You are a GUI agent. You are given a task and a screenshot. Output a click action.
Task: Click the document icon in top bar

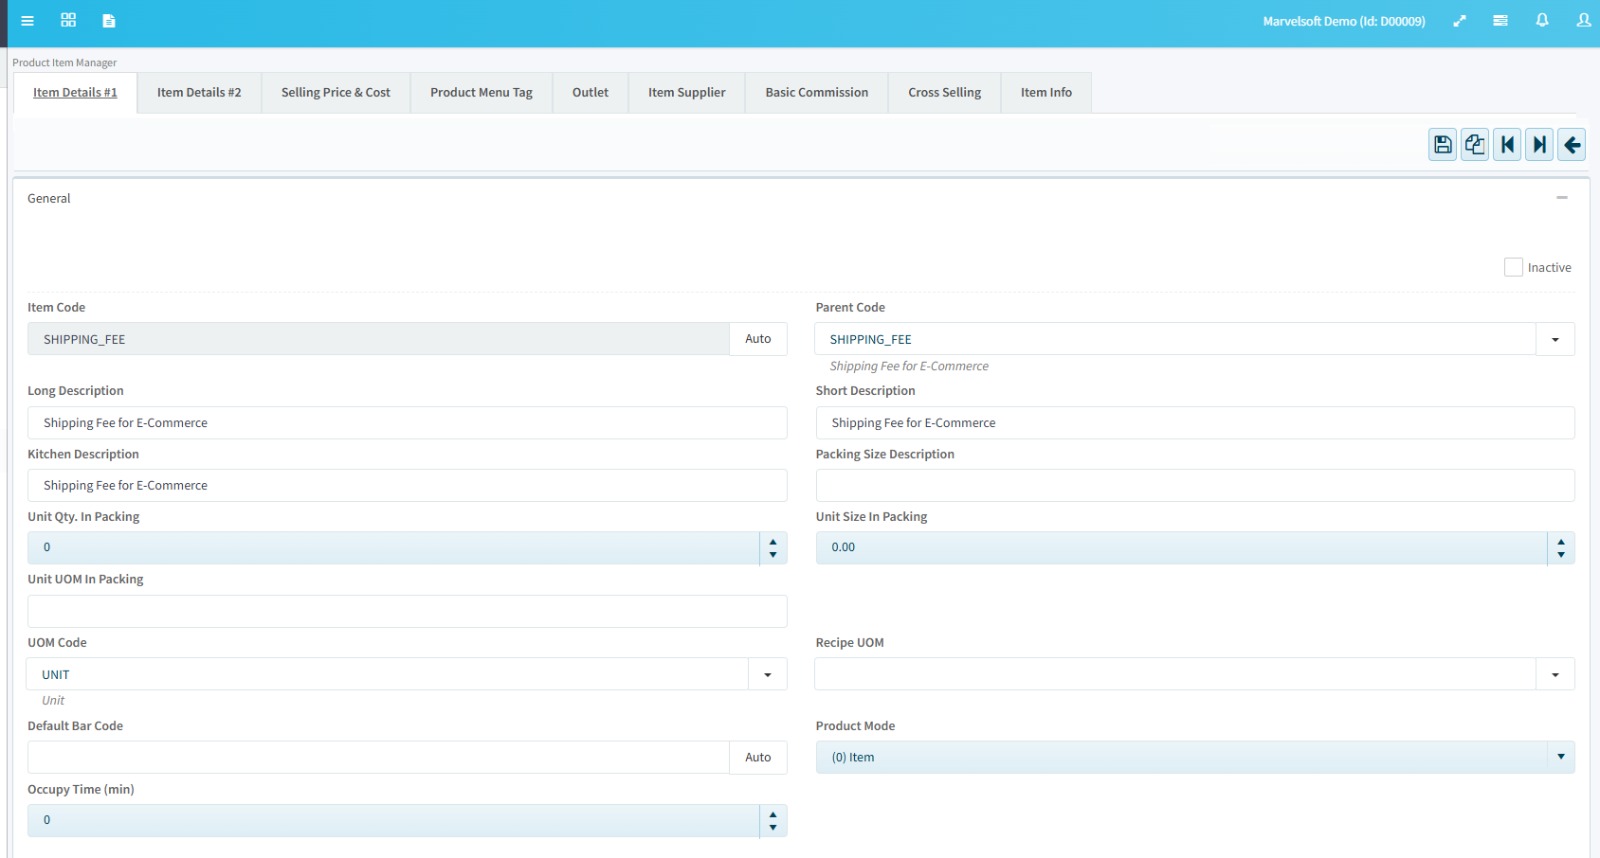(109, 21)
